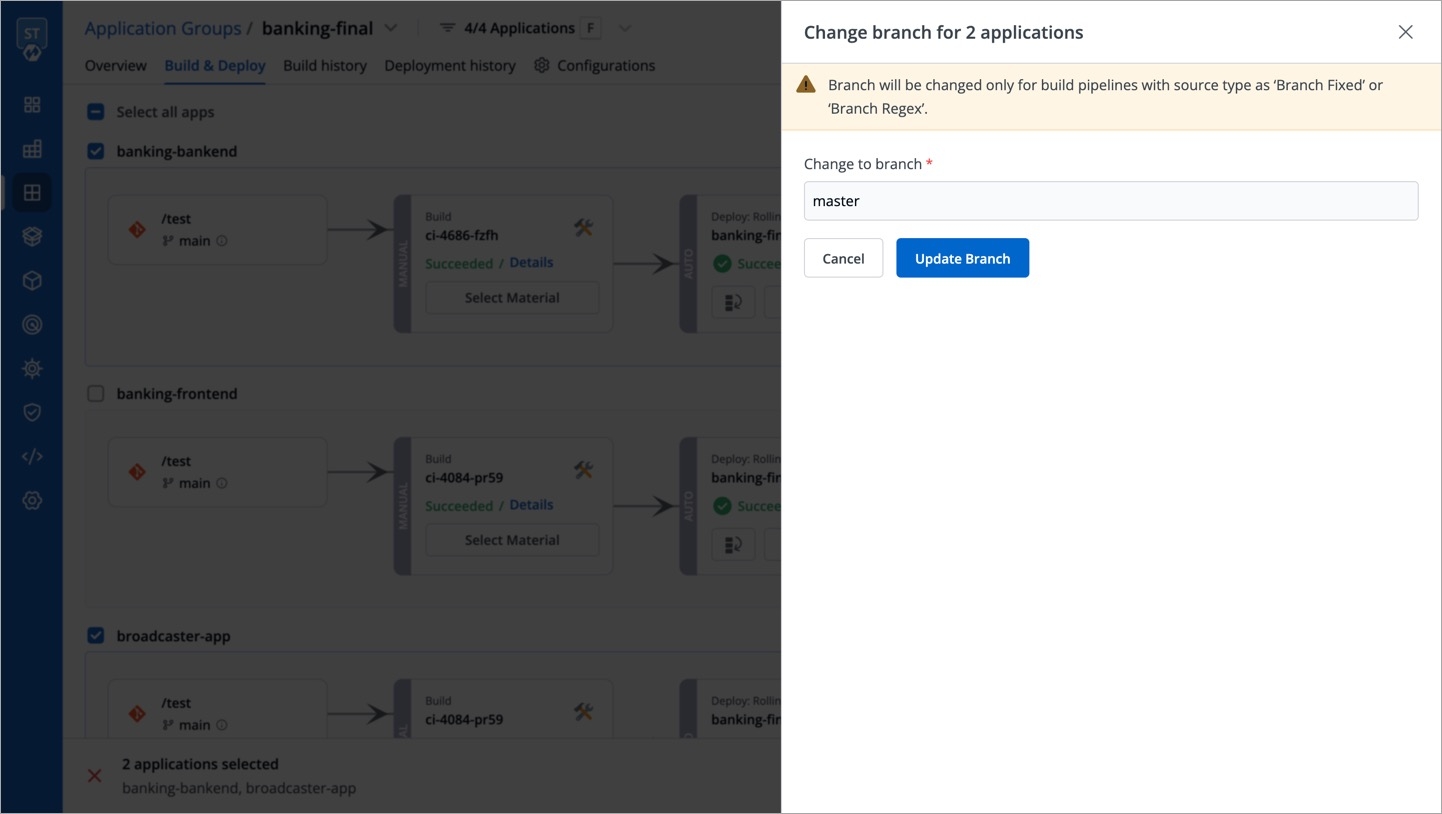1442x814 pixels.
Task: Click the code editor icon in sidebar
Action: [32, 457]
